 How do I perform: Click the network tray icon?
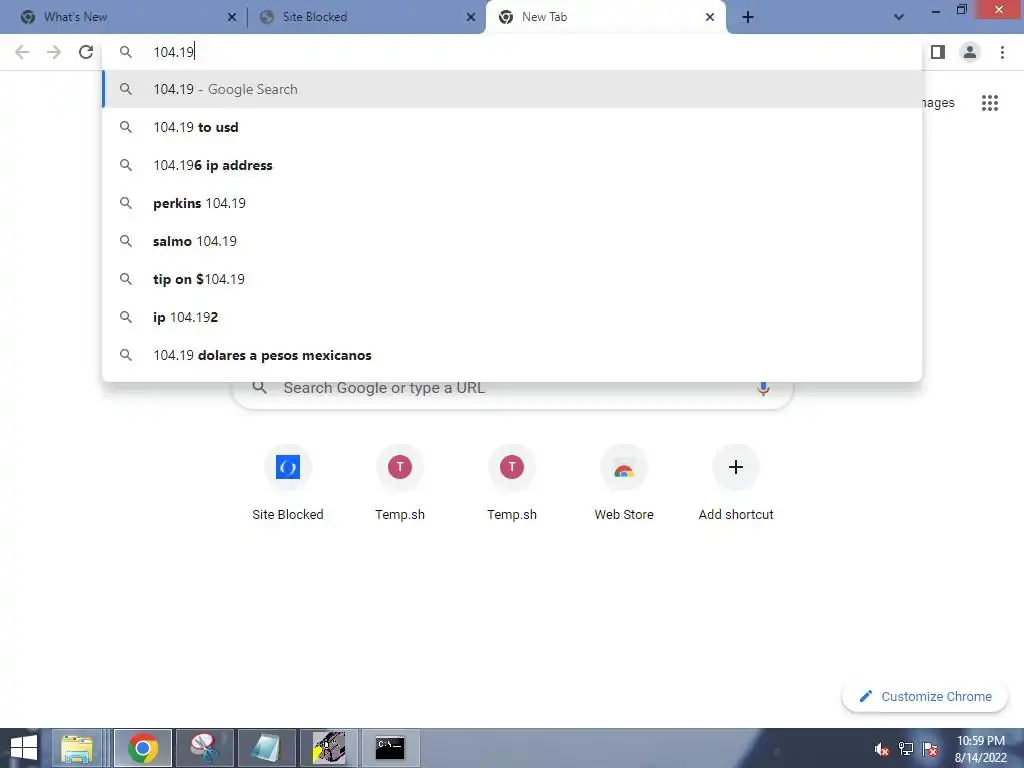(906, 749)
